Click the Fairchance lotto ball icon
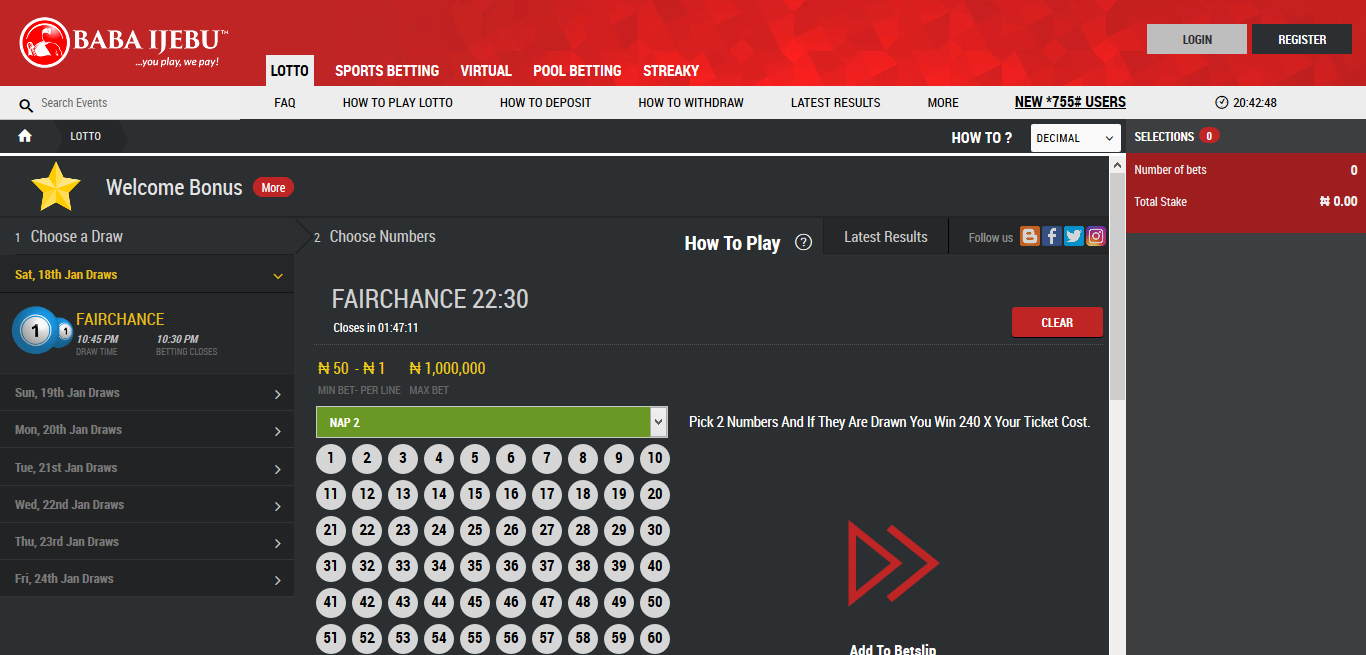The width and height of the screenshot is (1366, 655). [x=42, y=330]
